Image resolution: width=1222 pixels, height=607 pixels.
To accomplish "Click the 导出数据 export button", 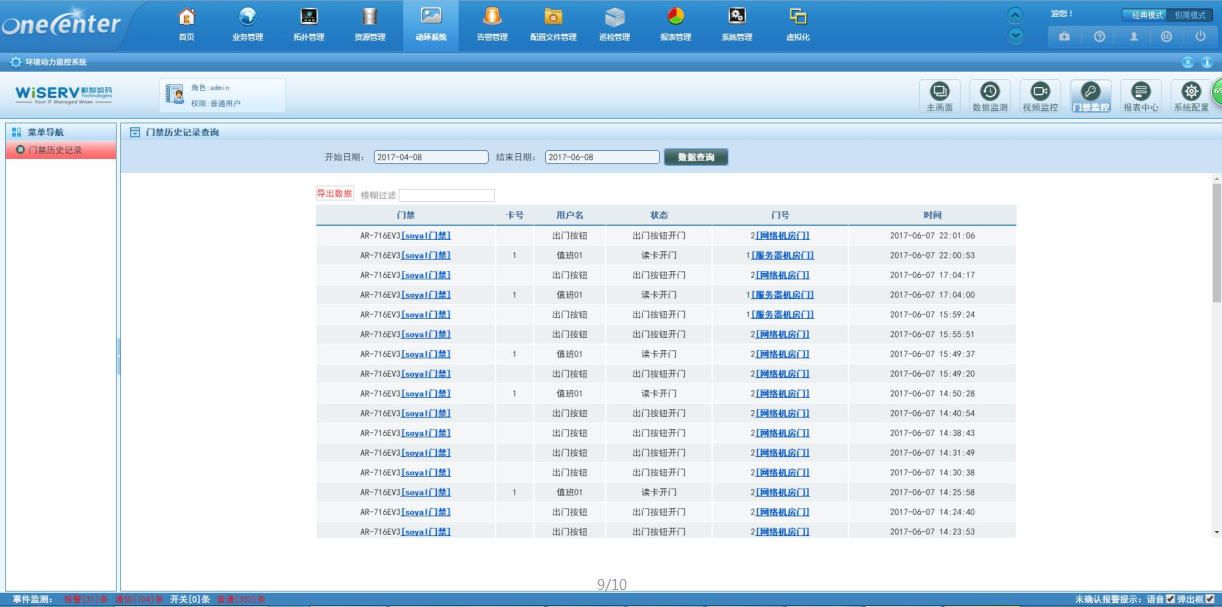I will click(x=335, y=194).
